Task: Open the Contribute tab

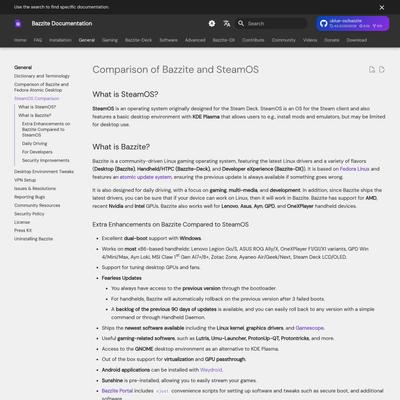Action: [x=253, y=40]
